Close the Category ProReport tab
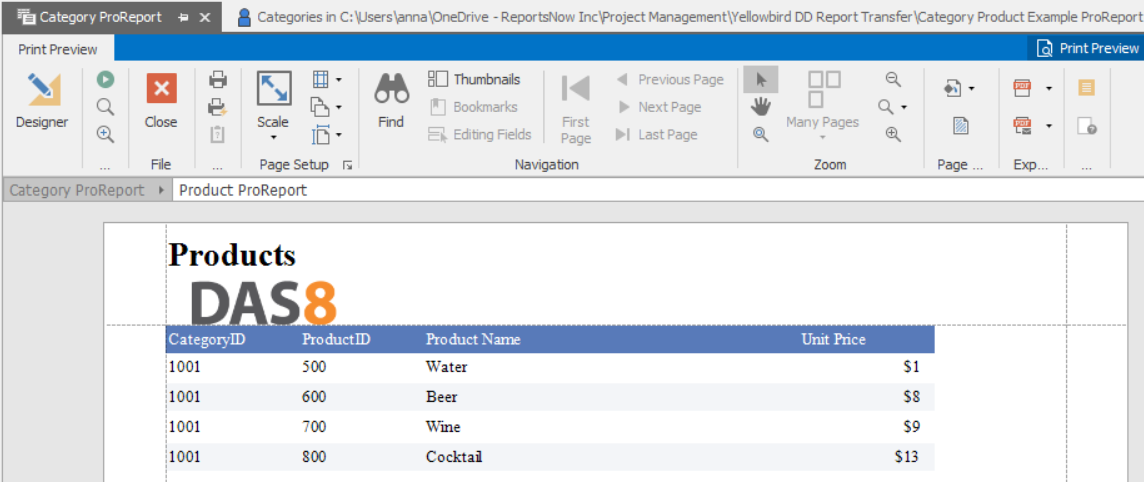The height and width of the screenshot is (482, 1144). 205,17
